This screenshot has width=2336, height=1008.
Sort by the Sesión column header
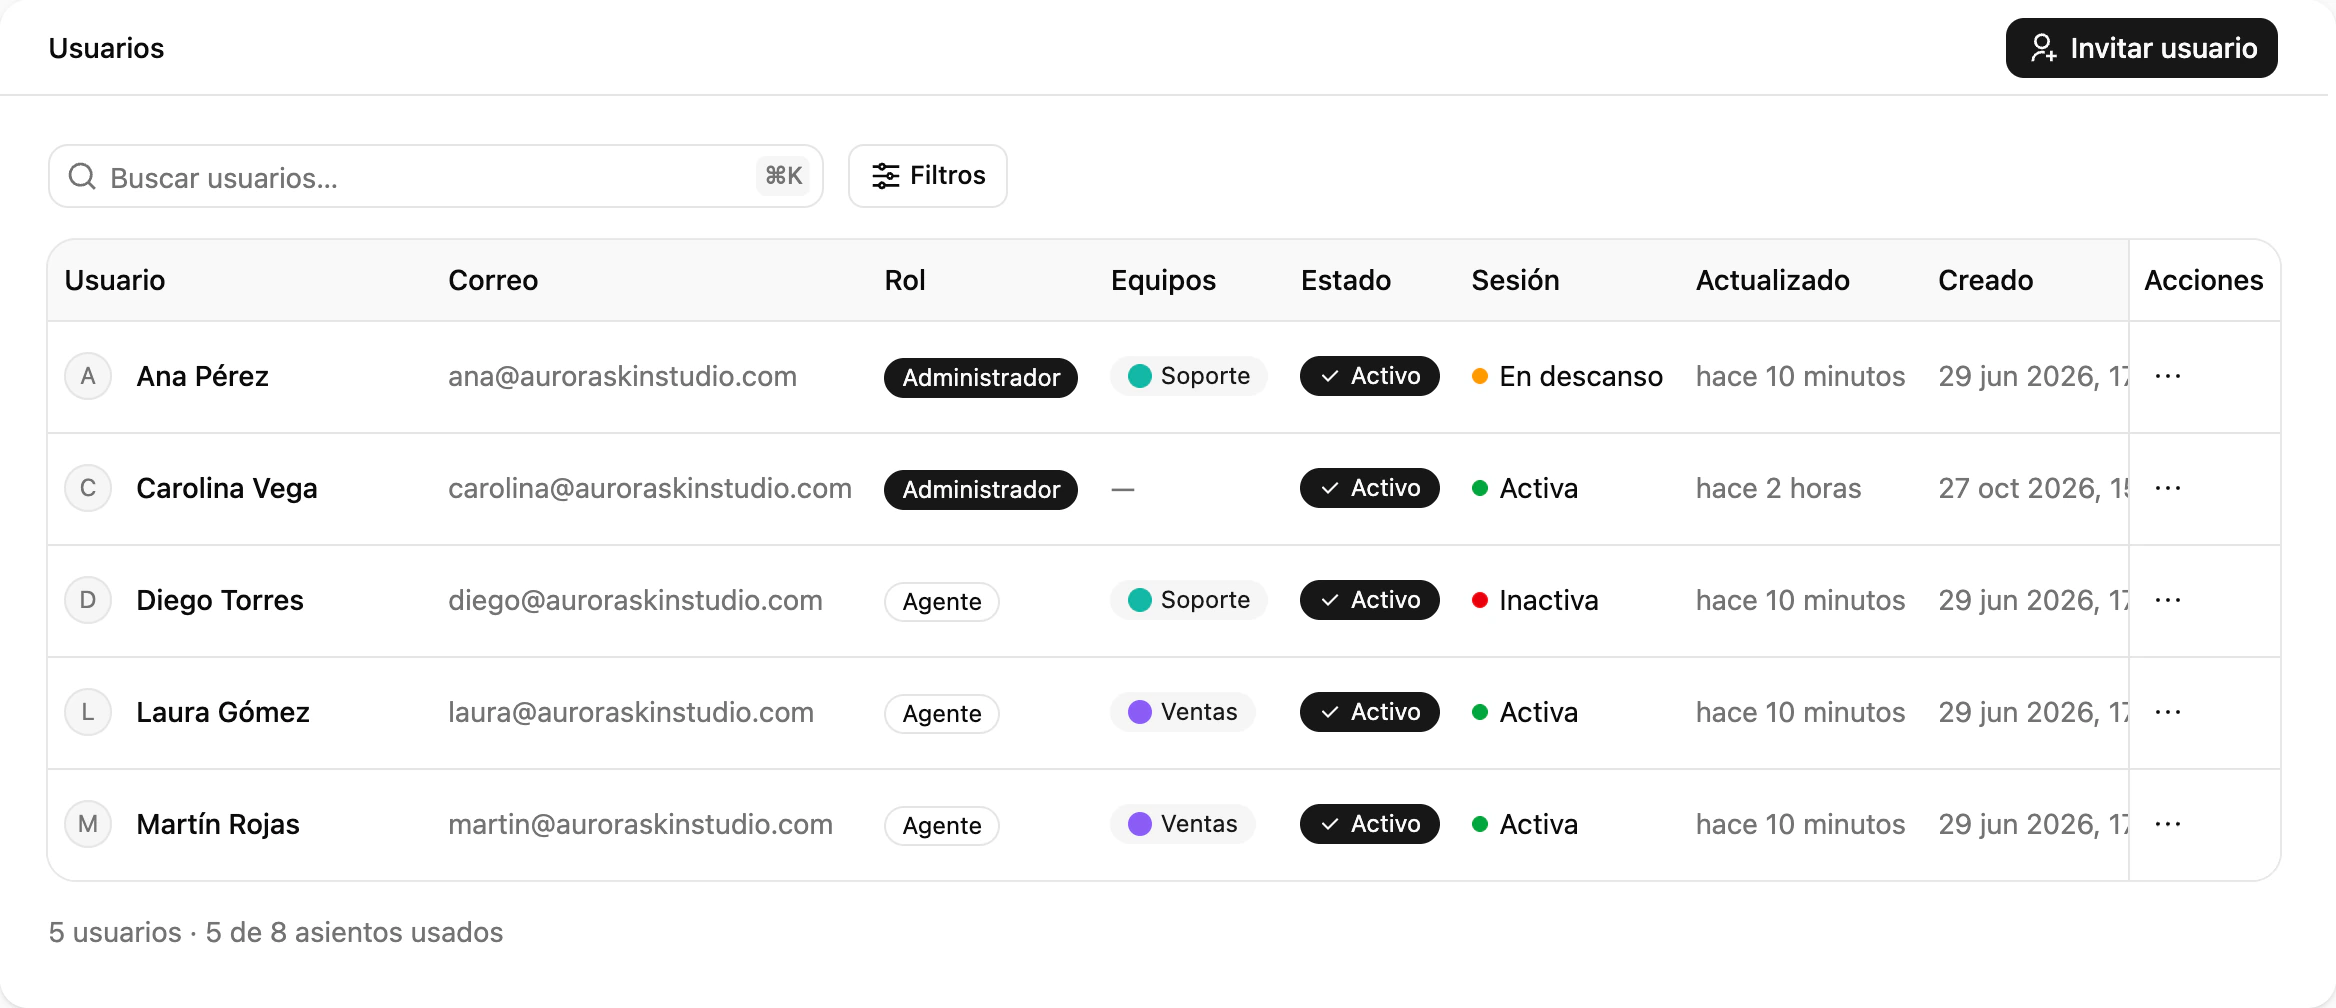coord(1515,280)
